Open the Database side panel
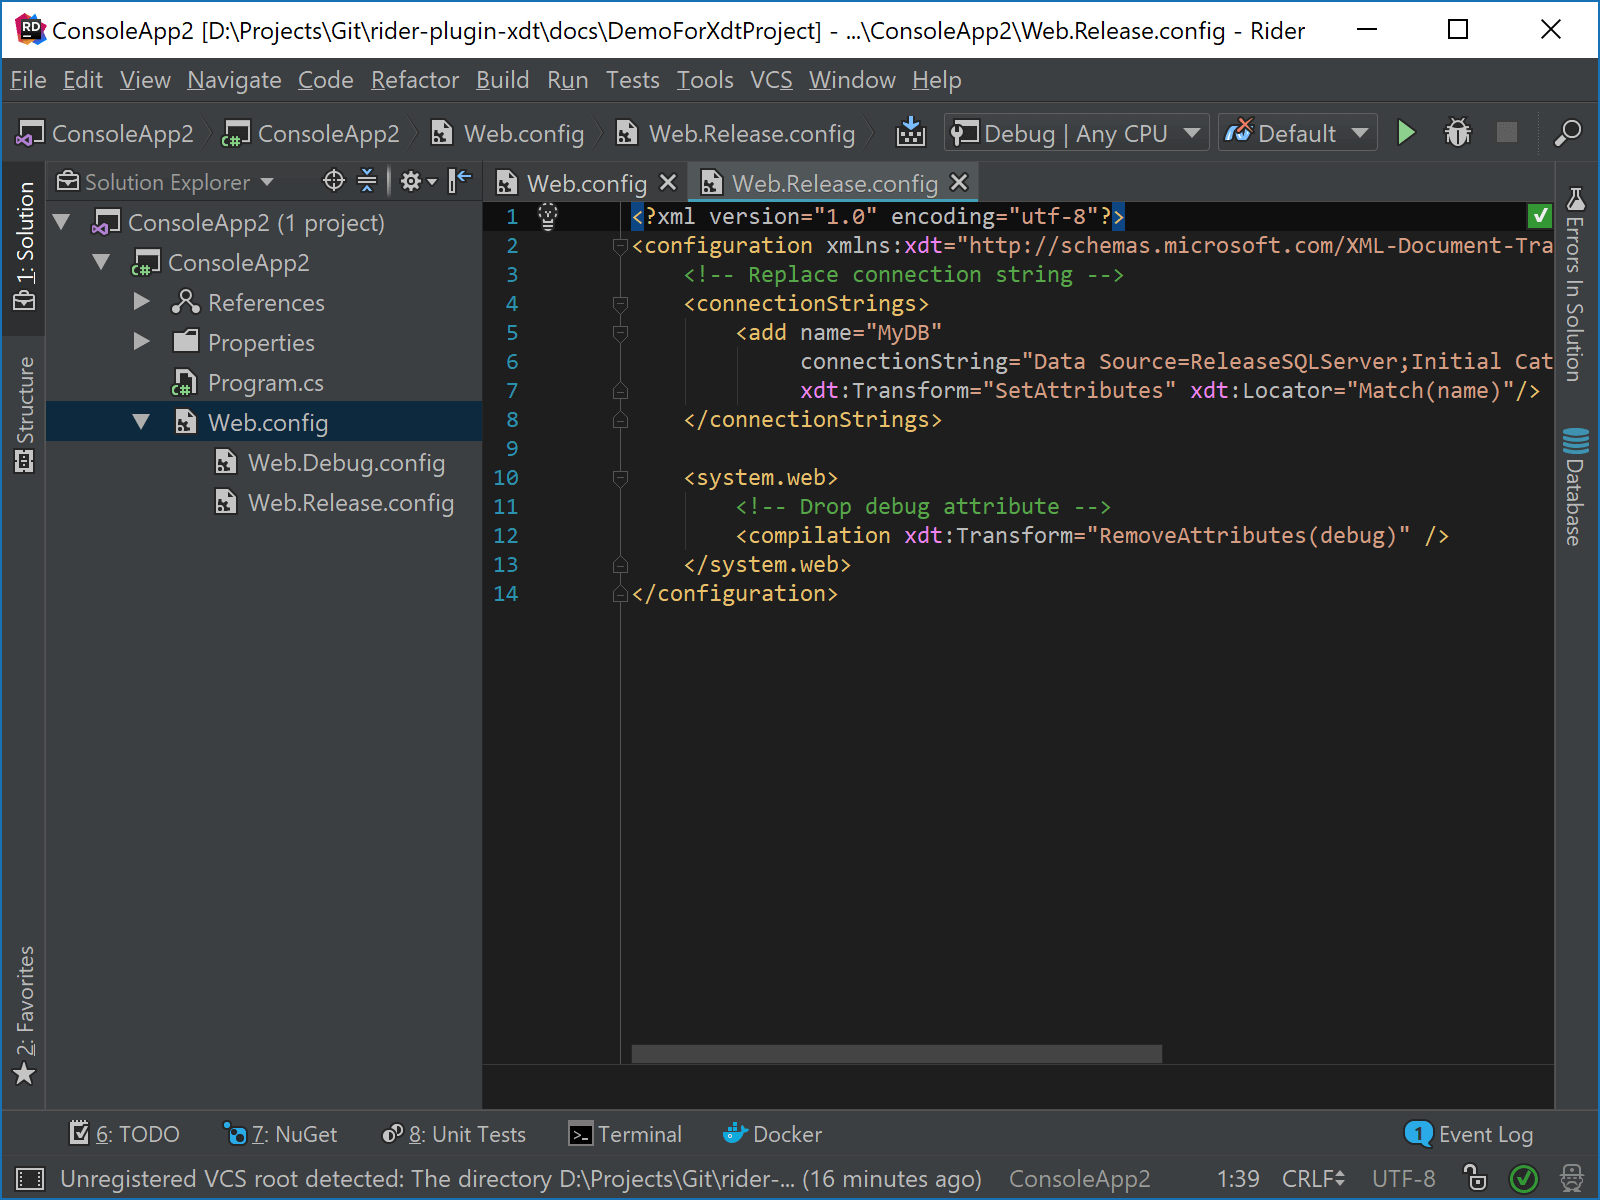The width and height of the screenshot is (1600, 1200). (x=1575, y=487)
